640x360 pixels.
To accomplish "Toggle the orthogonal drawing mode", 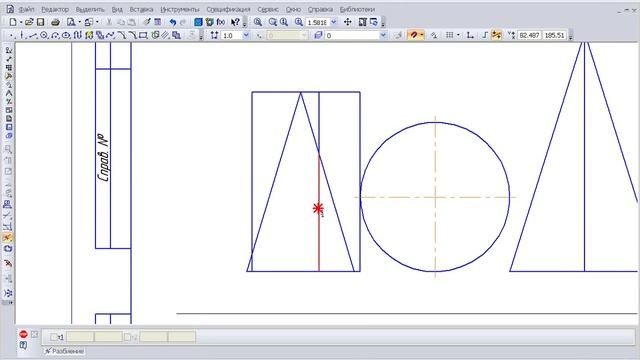I will [485, 36].
